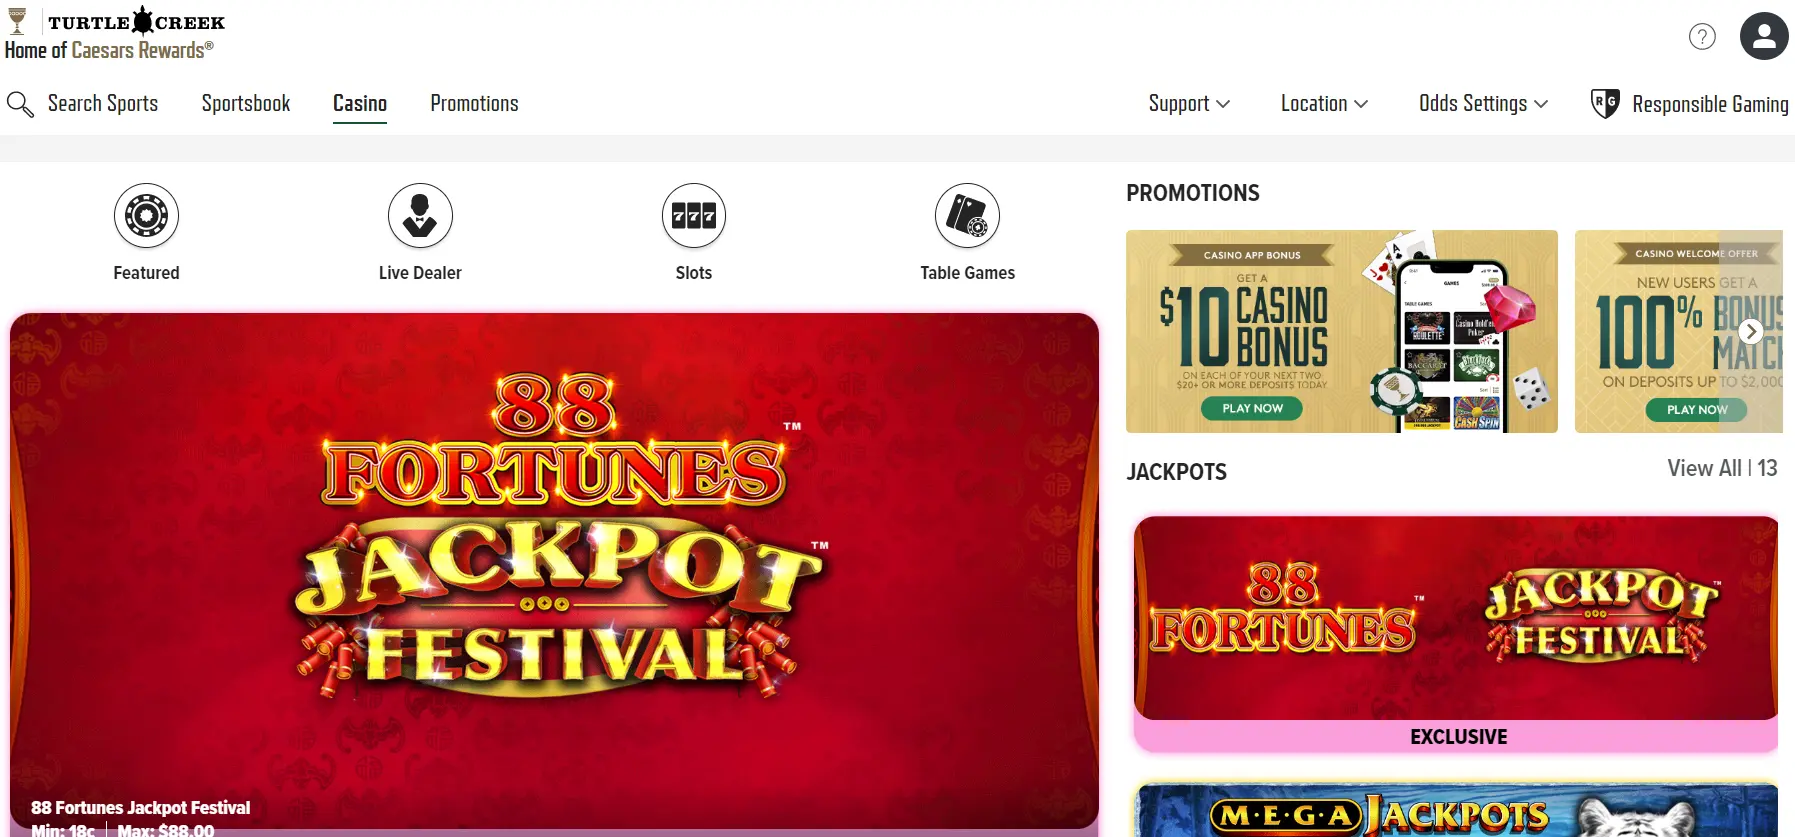Select the Casino tab
This screenshot has height=837, width=1795.
point(360,104)
